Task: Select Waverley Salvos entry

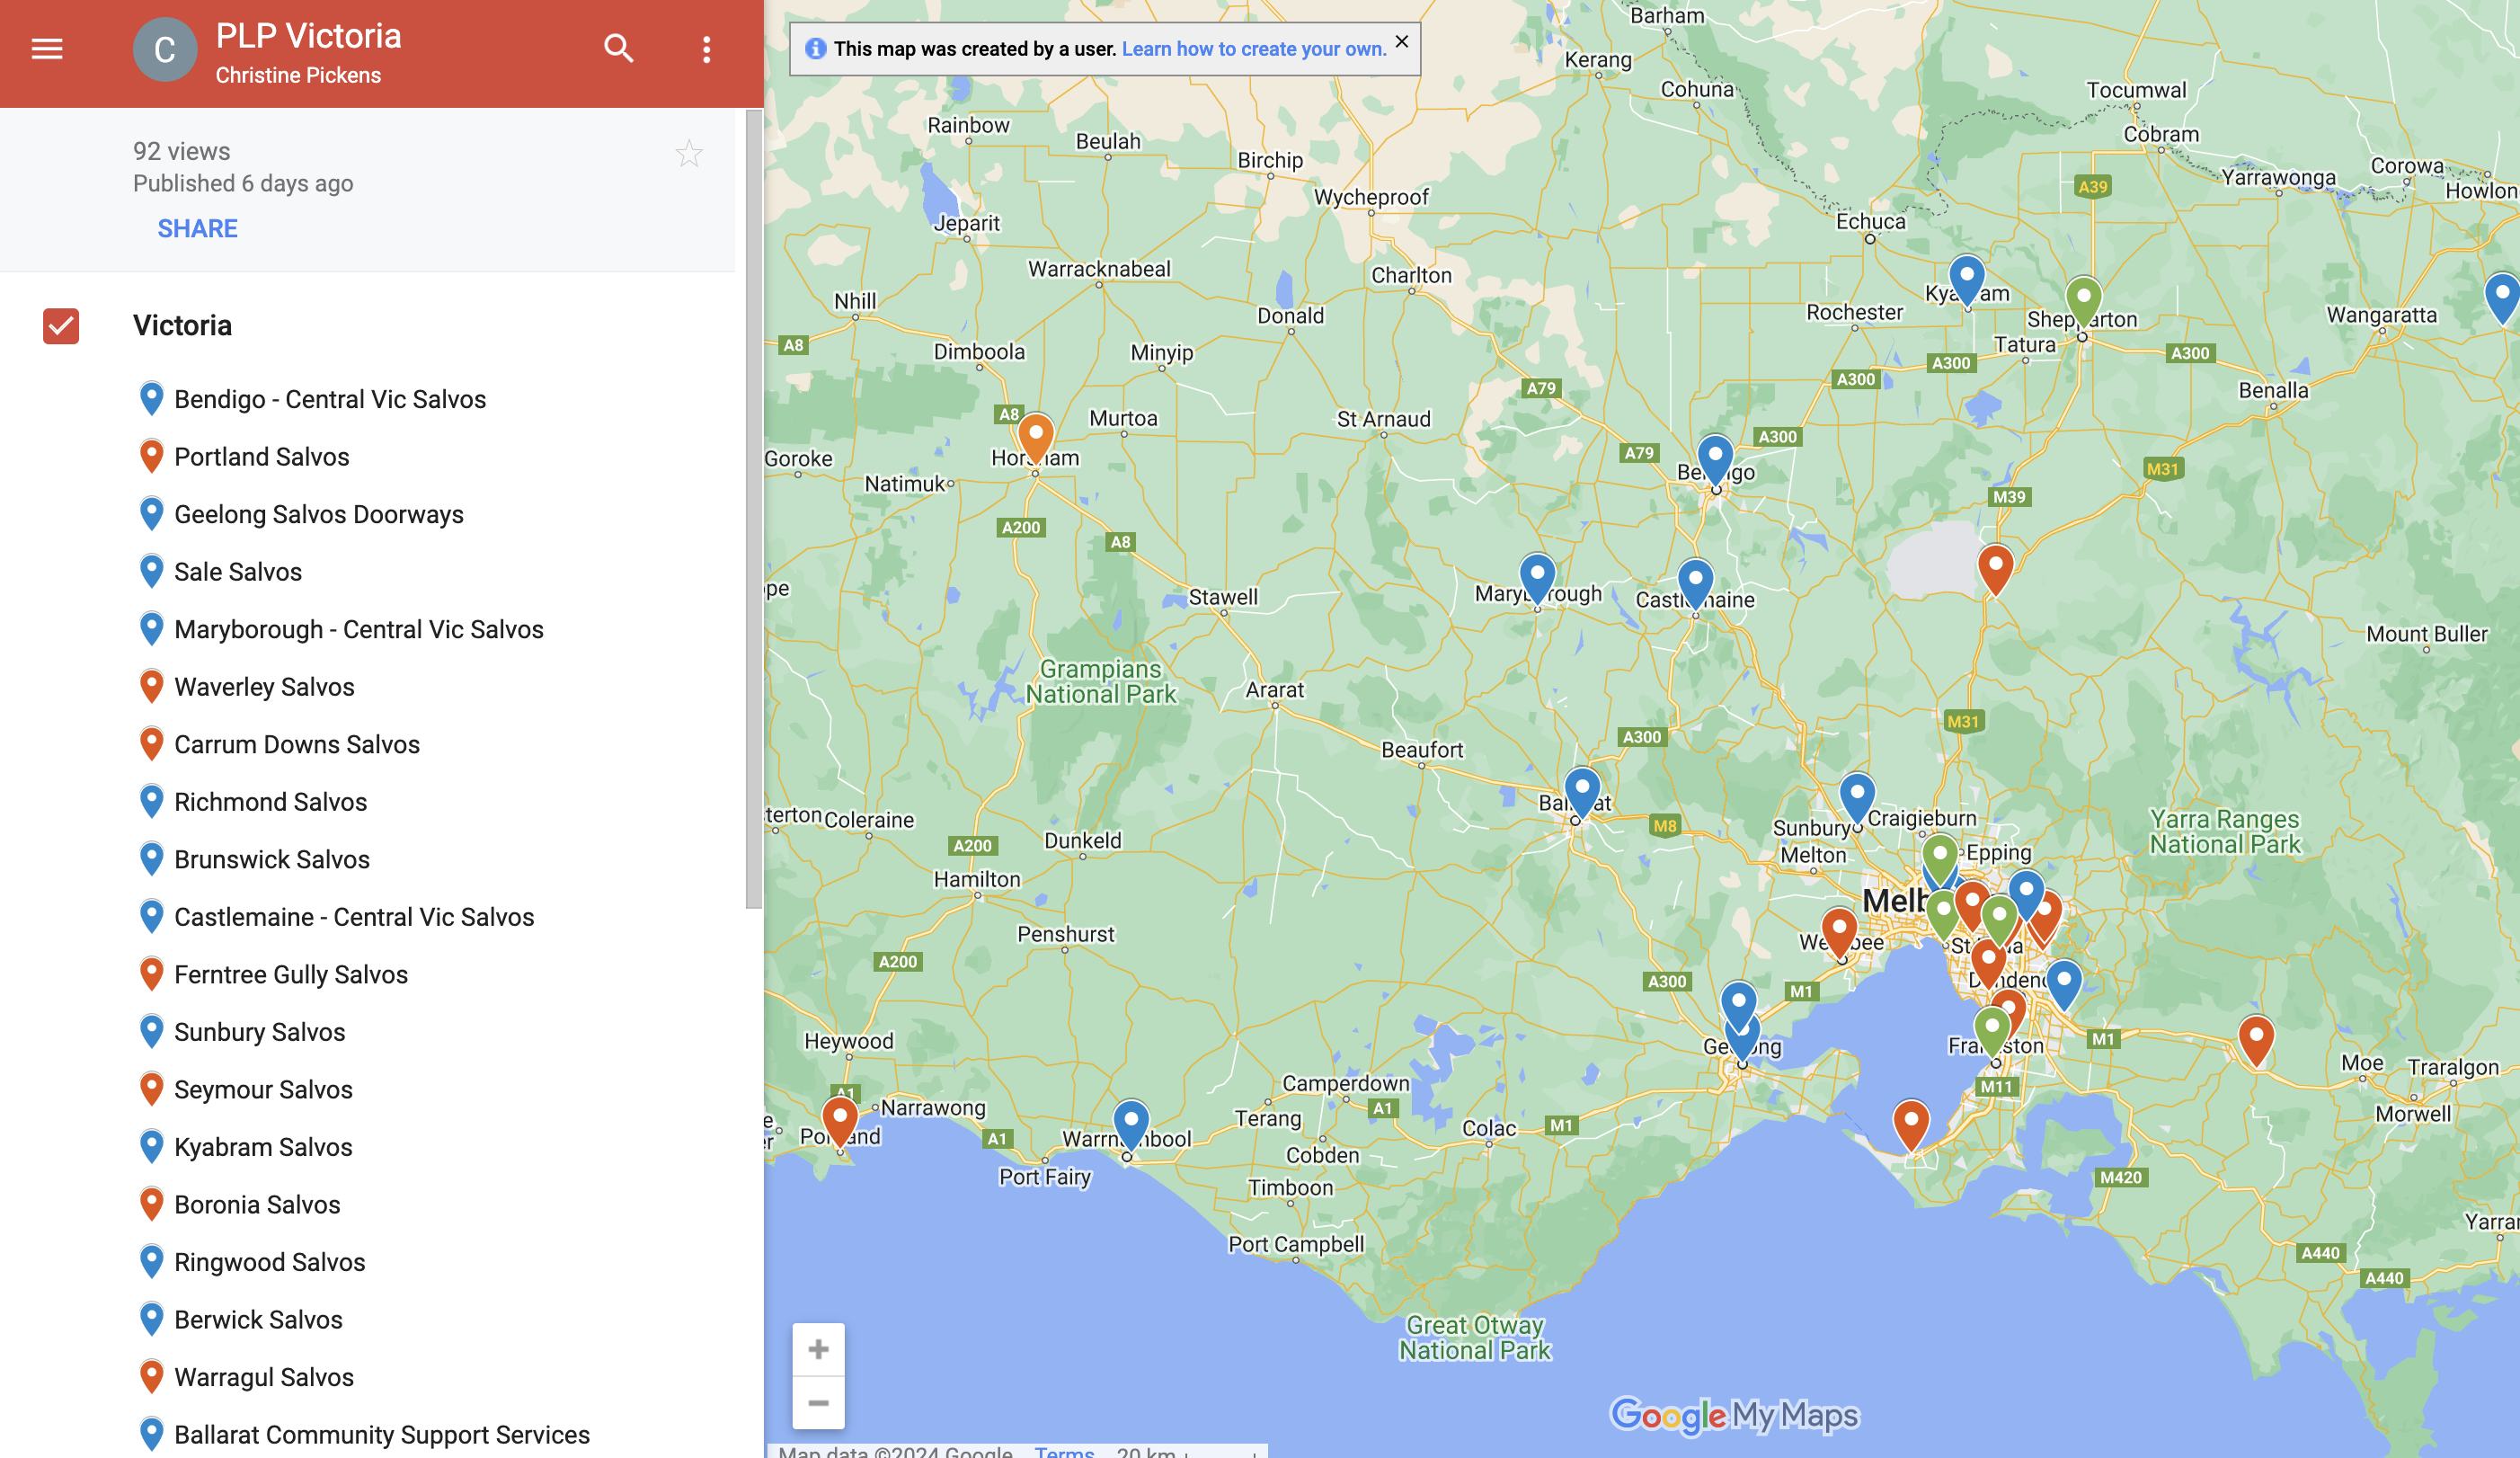Action: 264,687
